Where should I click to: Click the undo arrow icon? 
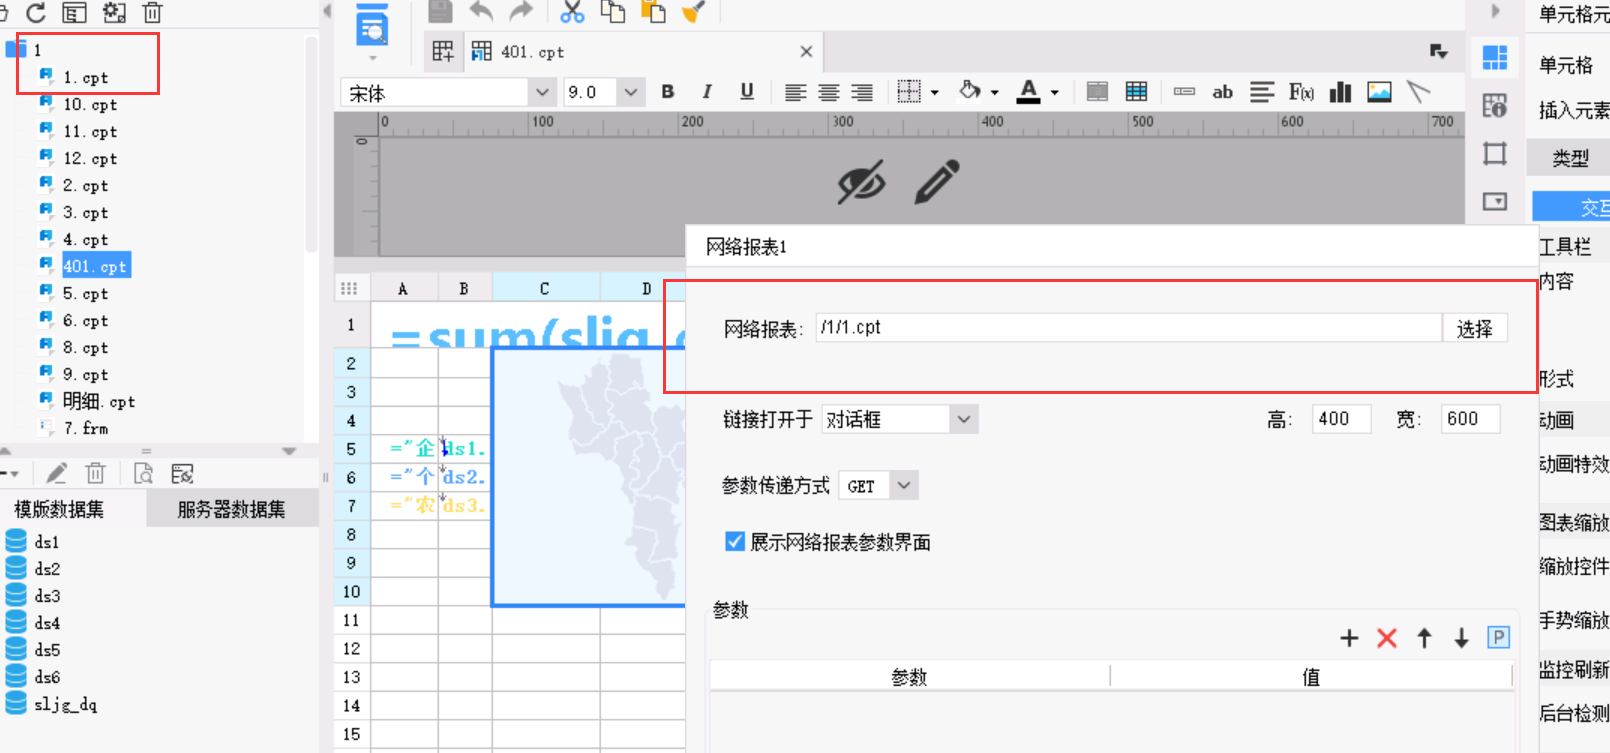(482, 12)
